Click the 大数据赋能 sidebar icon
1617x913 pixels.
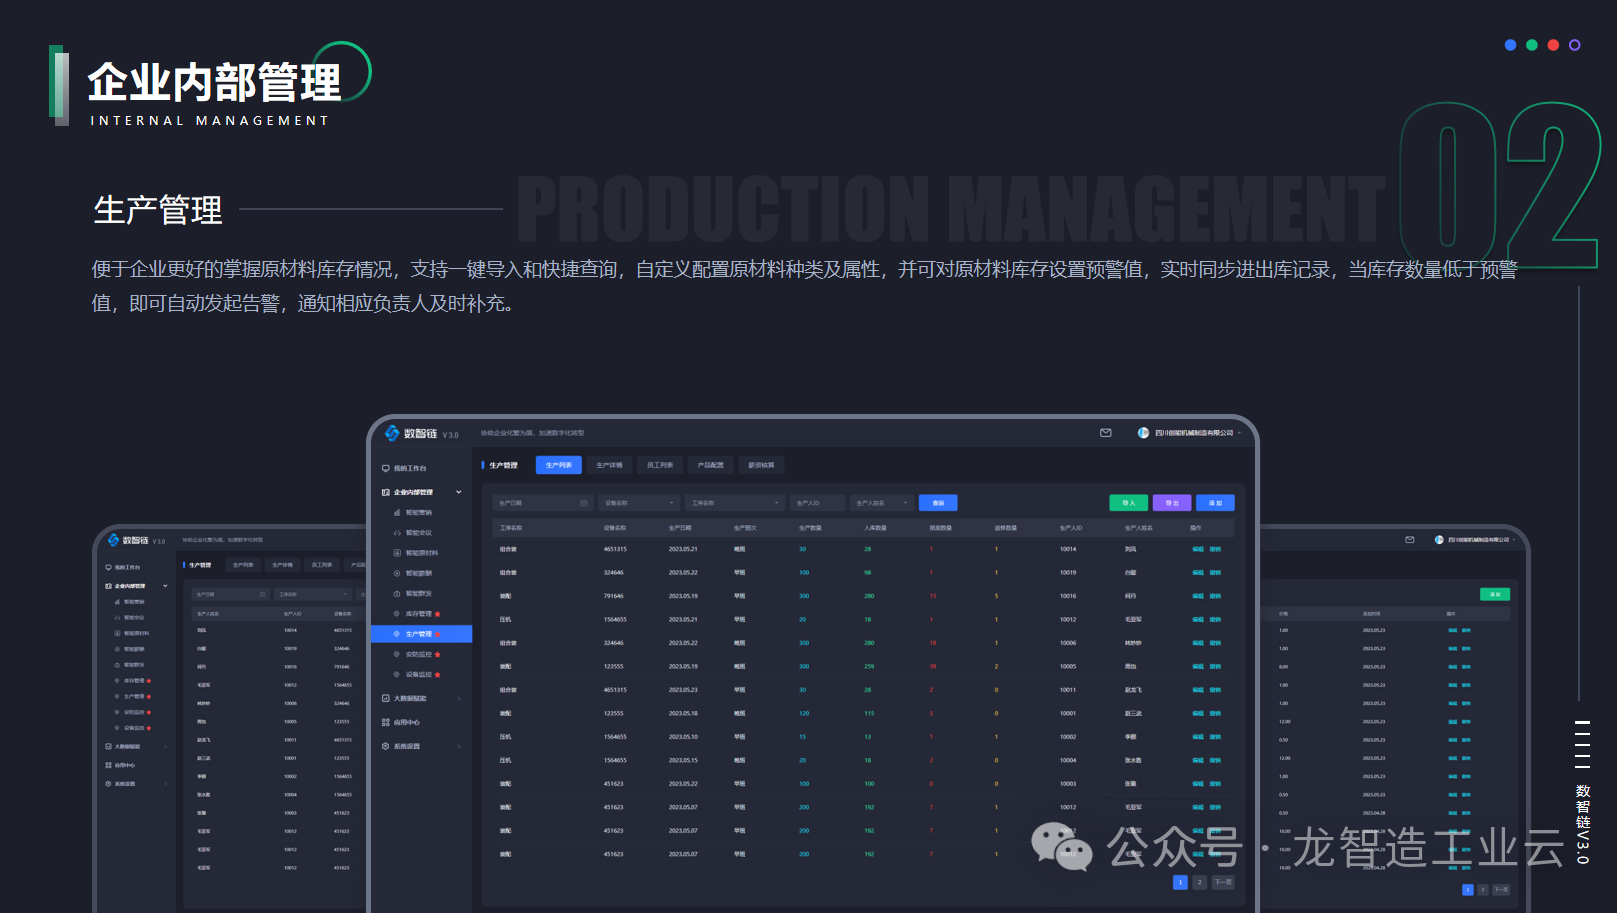[x=386, y=698]
